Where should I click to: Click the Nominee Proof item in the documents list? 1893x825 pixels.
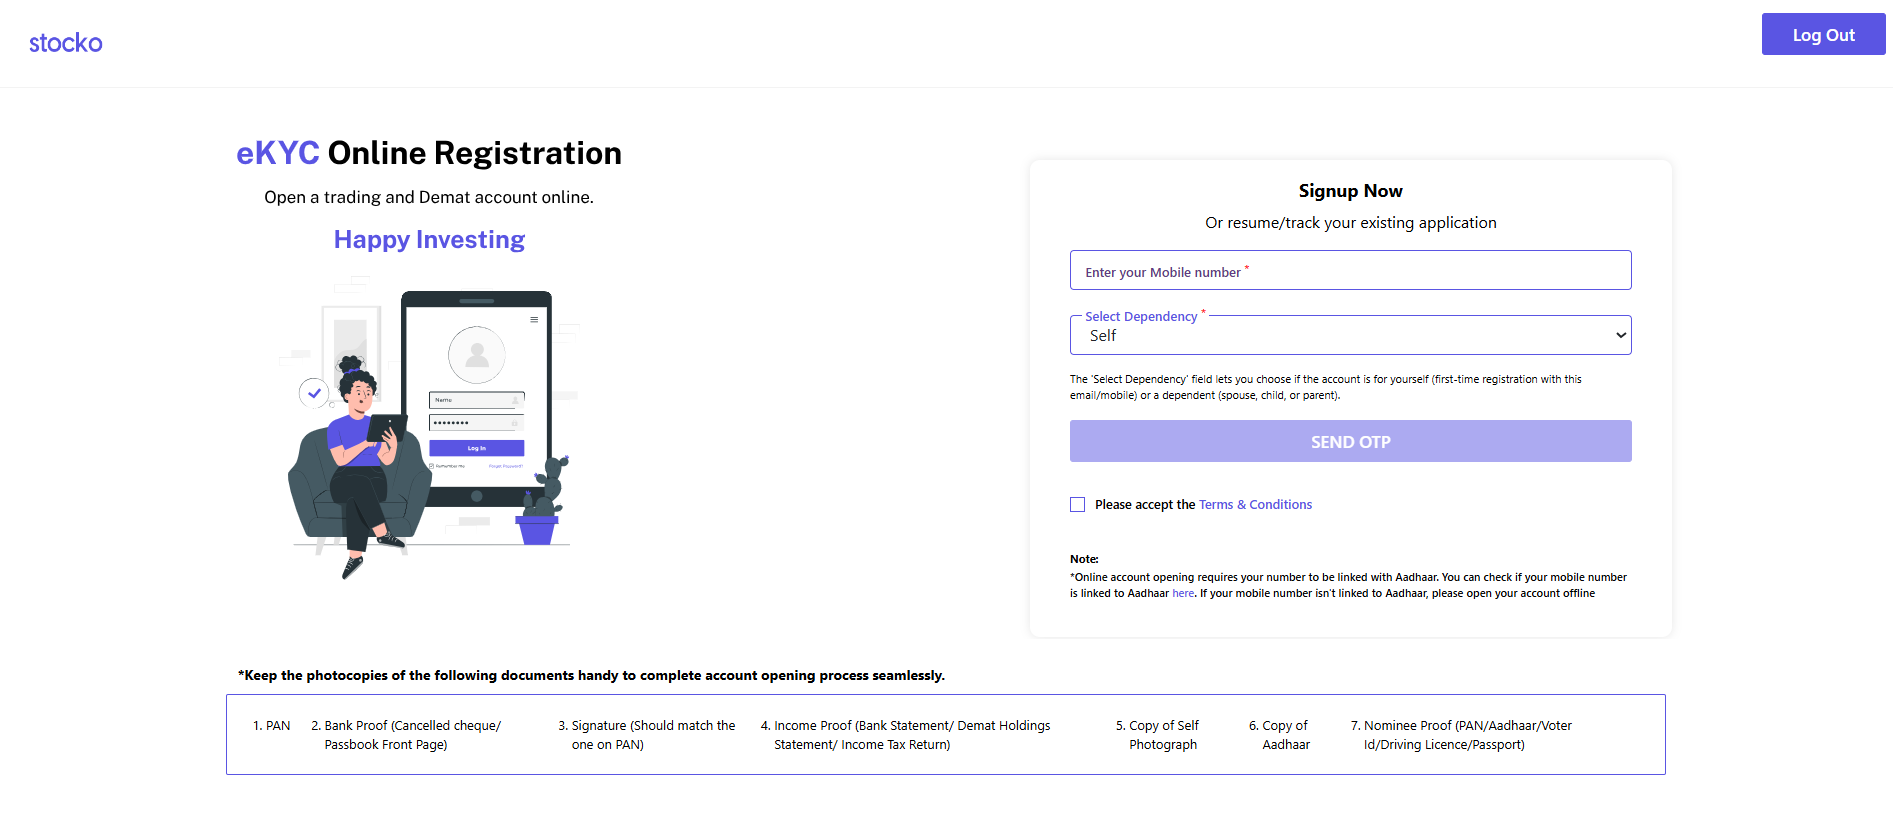(1460, 735)
